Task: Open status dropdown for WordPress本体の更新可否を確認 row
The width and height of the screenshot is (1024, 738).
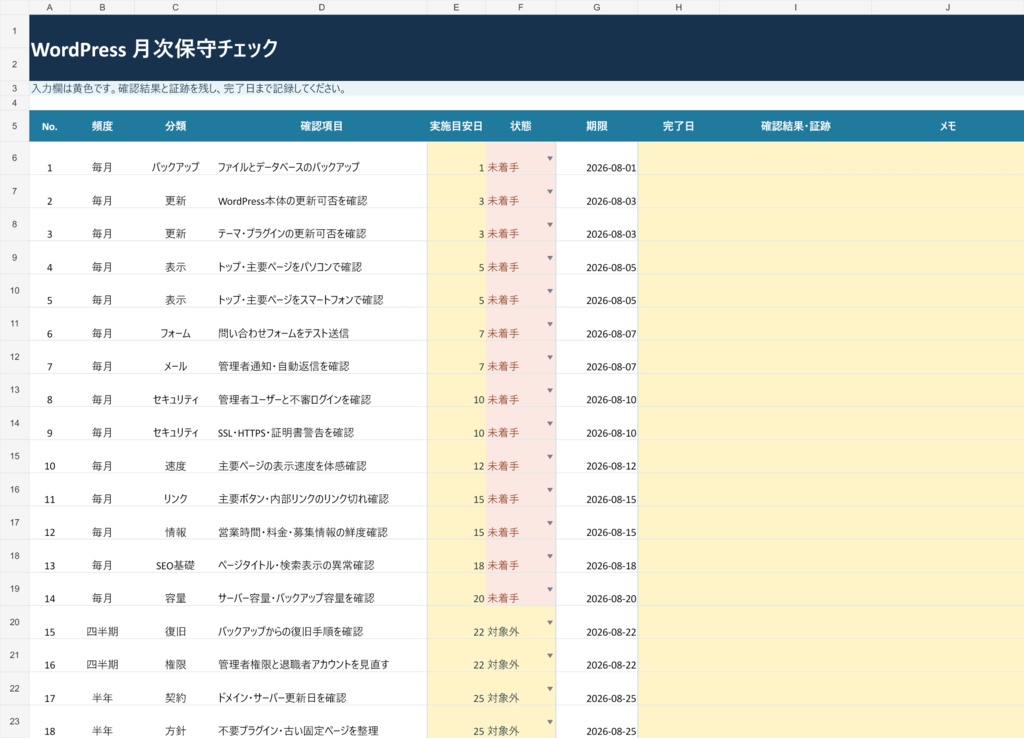Action: coord(549,192)
